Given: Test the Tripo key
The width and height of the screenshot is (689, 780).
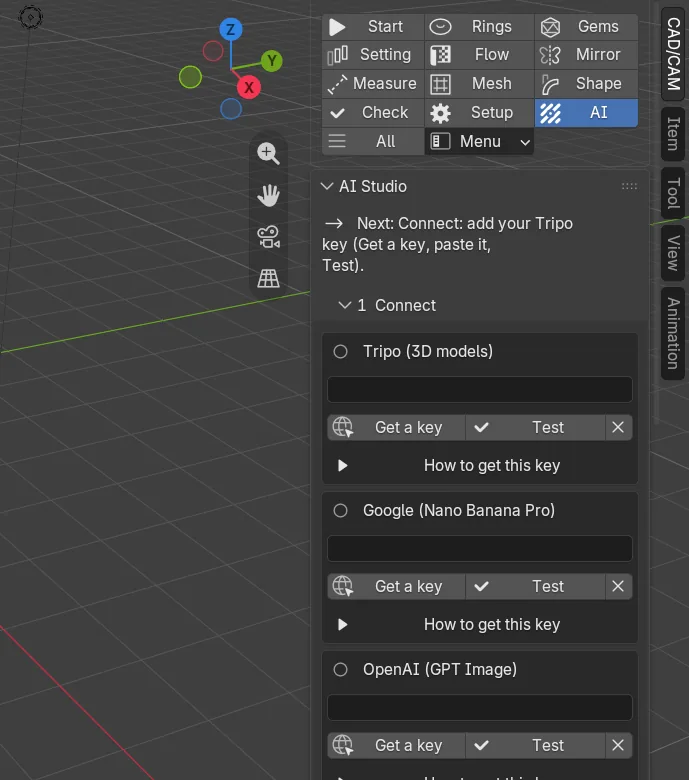Looking at the screenshot, I should (x=536, y=428).
